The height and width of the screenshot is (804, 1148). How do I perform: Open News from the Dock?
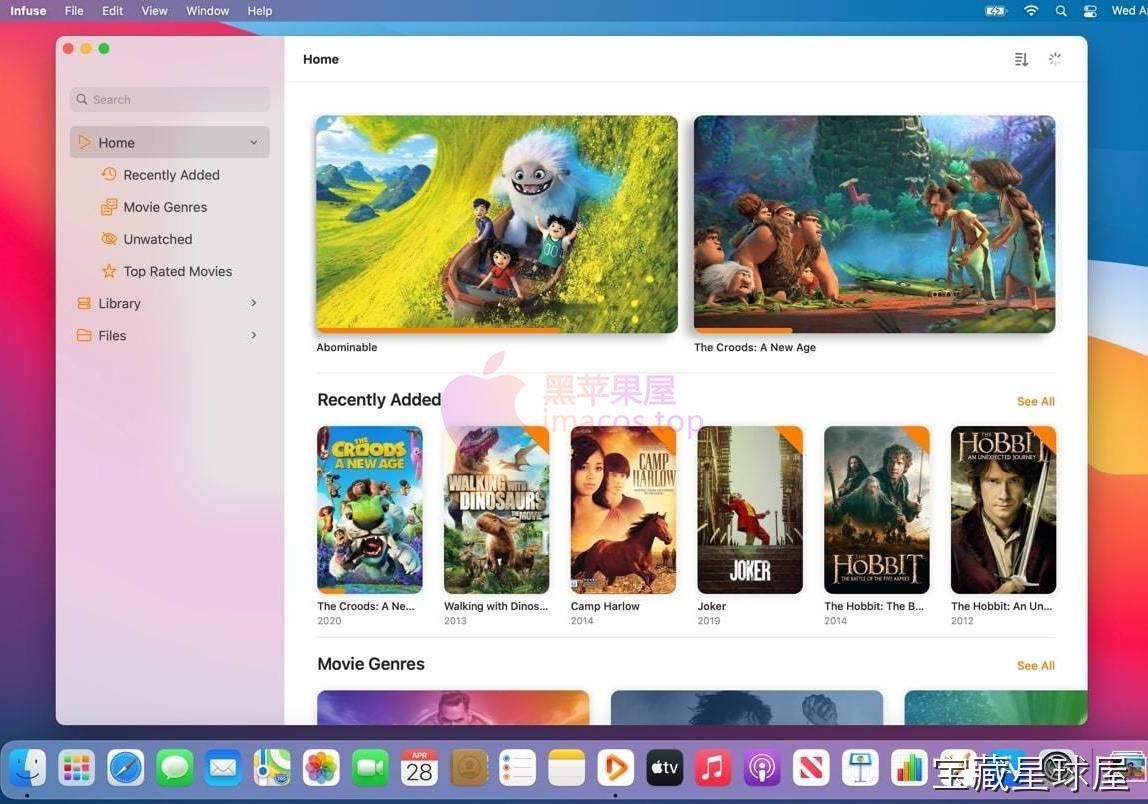[811, 768]
